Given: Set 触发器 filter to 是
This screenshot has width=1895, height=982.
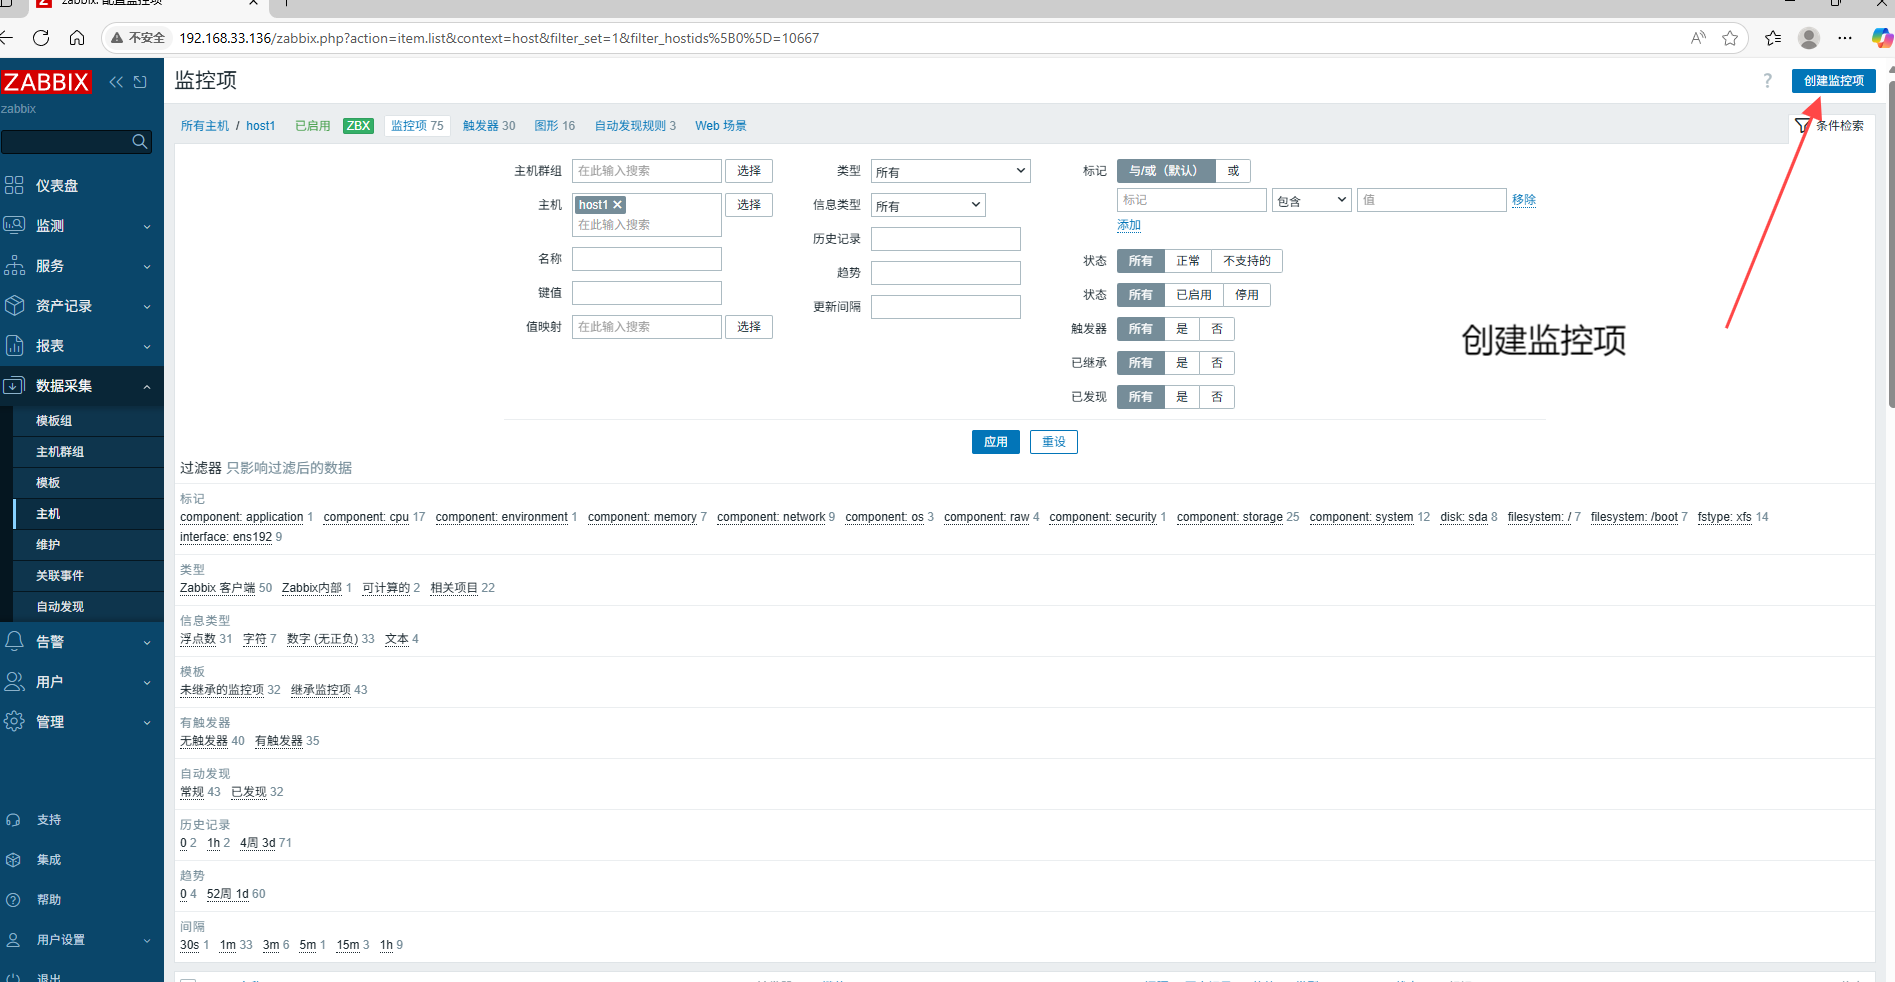Looking at the screenshot, I should (x=1182, y=329).
